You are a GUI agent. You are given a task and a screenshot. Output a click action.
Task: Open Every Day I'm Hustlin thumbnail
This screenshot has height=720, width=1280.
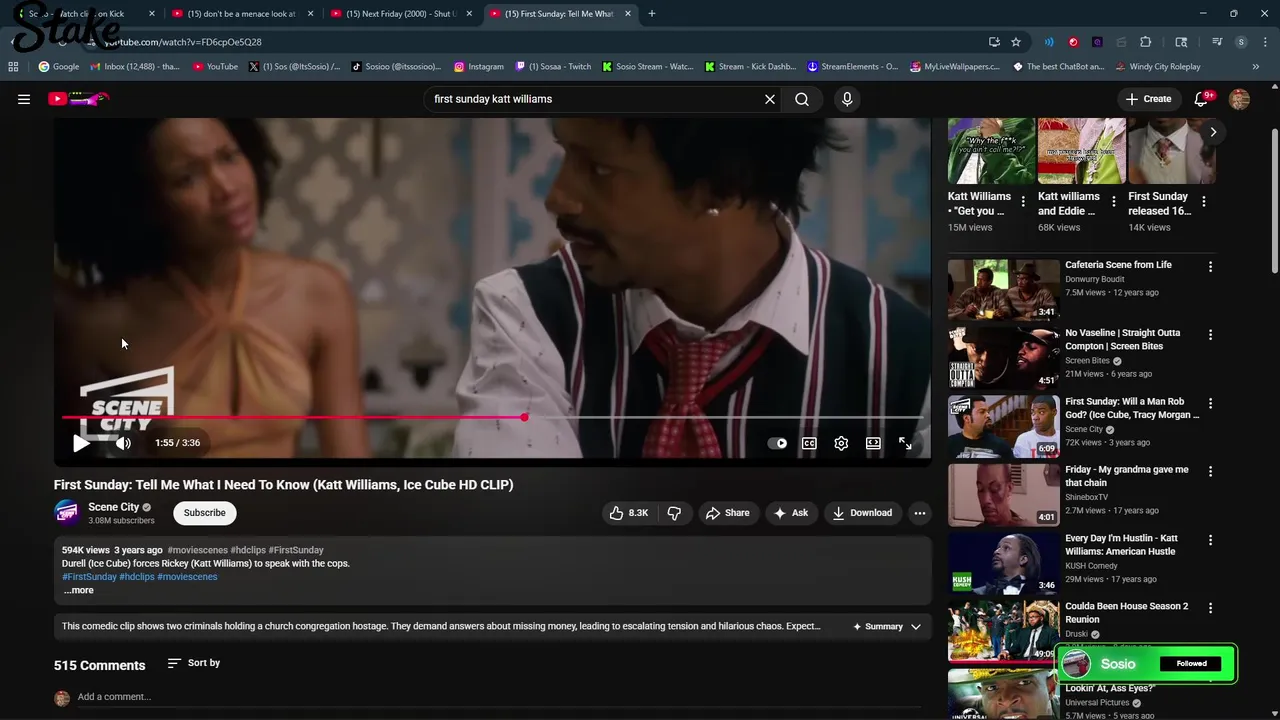tap(1003, 562)
